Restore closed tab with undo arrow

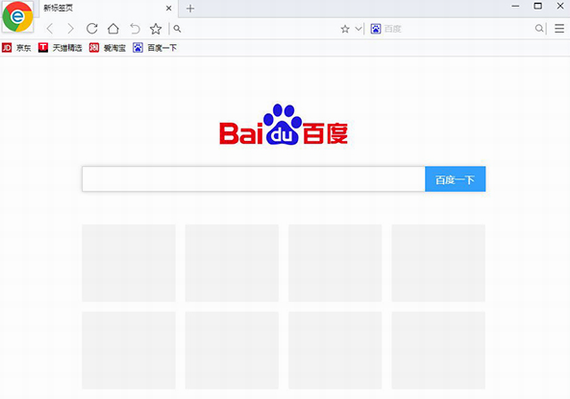pos(135,29)
